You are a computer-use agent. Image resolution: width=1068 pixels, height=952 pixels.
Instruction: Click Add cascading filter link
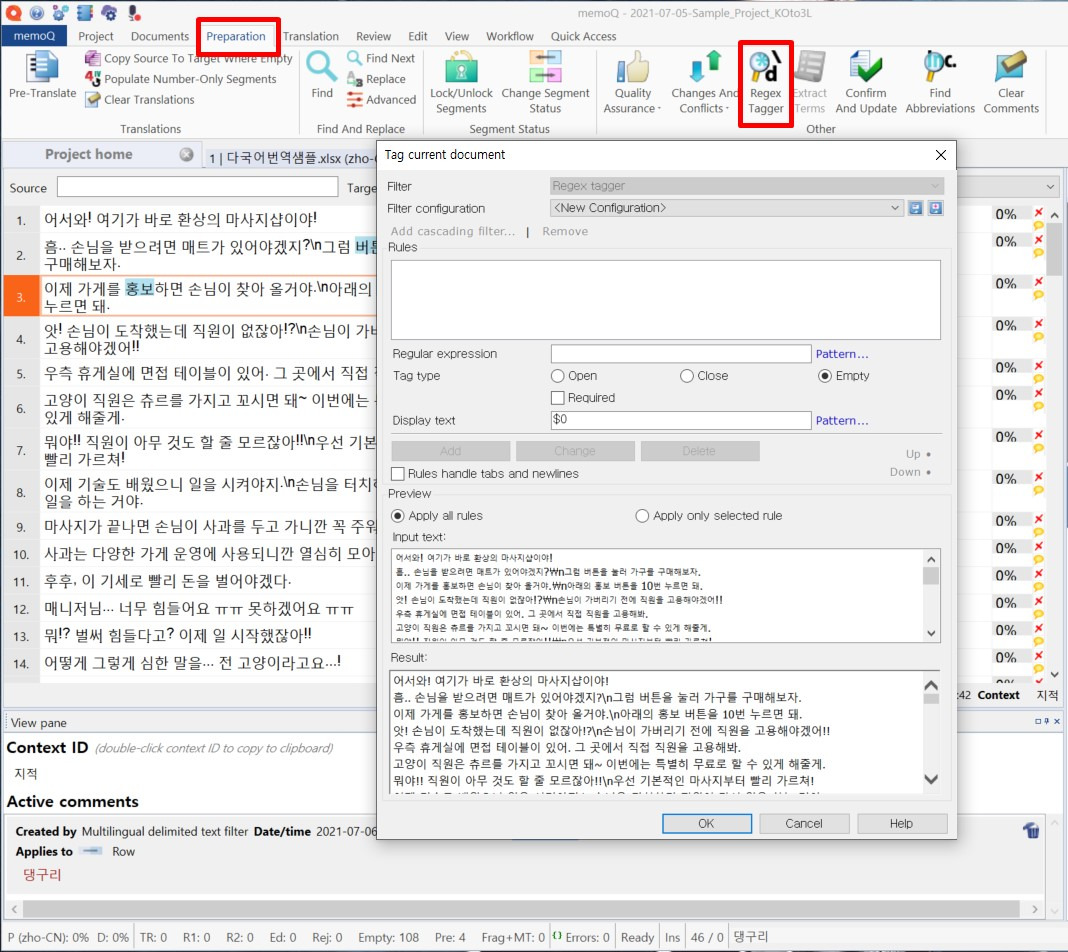click(x=453, y=232)
